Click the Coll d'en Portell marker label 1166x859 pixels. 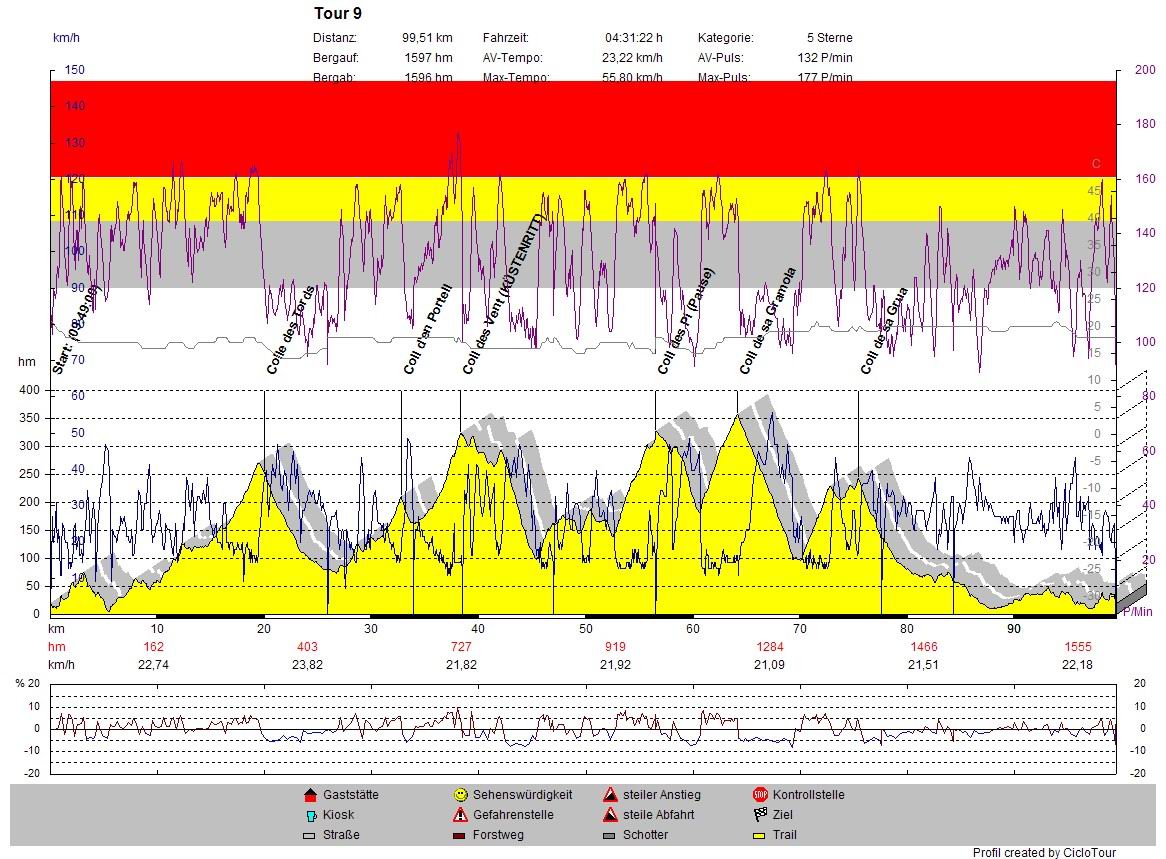[428, 329]
